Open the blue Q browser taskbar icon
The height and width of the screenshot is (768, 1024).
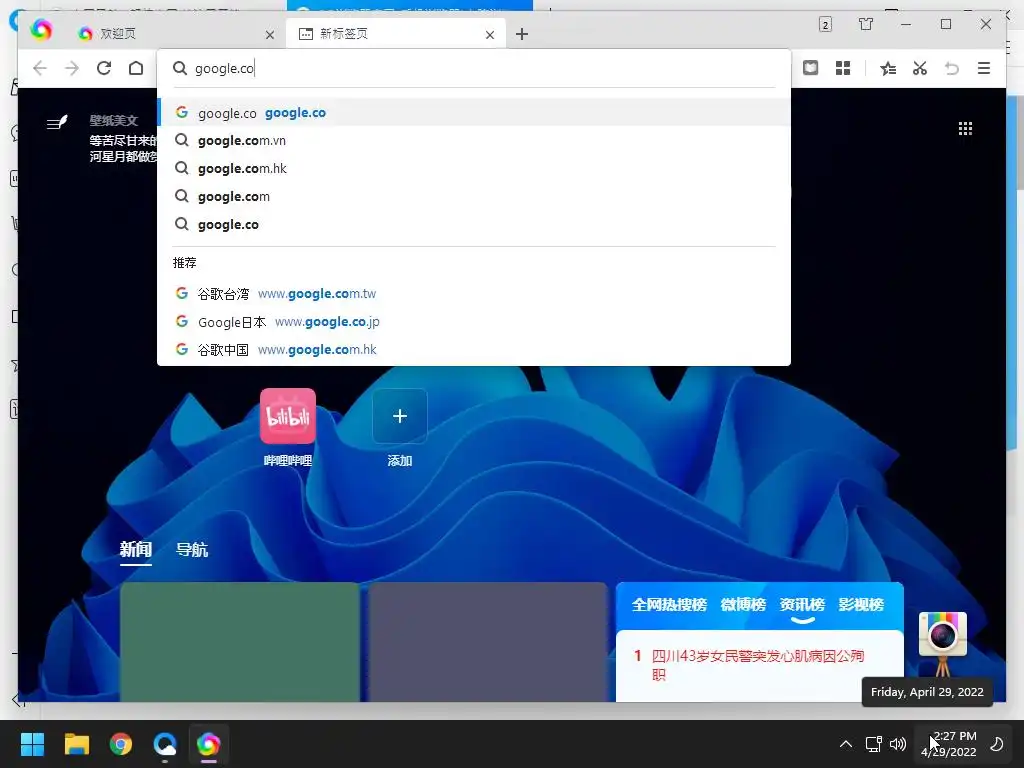(165, 744)
